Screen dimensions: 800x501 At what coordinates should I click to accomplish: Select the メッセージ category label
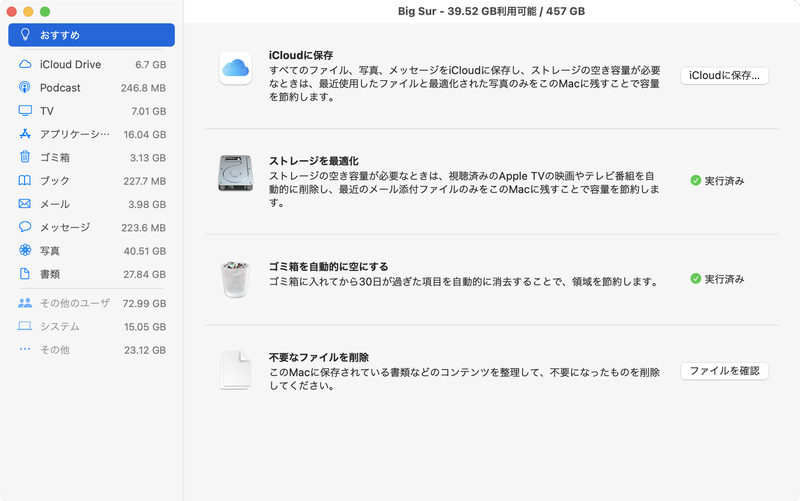point(65,227)
